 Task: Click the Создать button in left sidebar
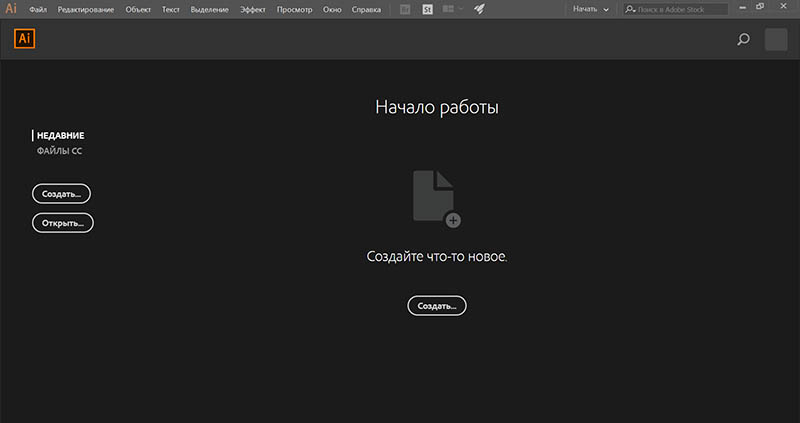click(62, 193)
